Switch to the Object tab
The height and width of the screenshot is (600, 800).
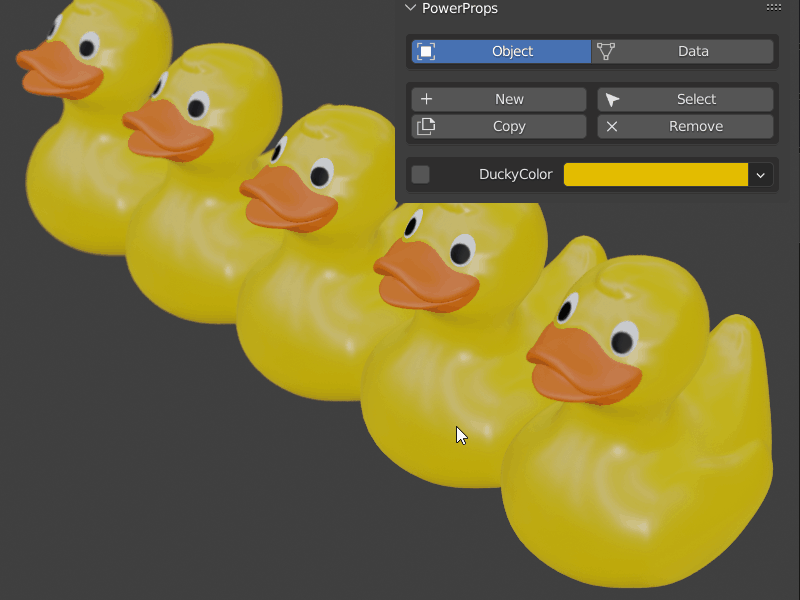501,52
